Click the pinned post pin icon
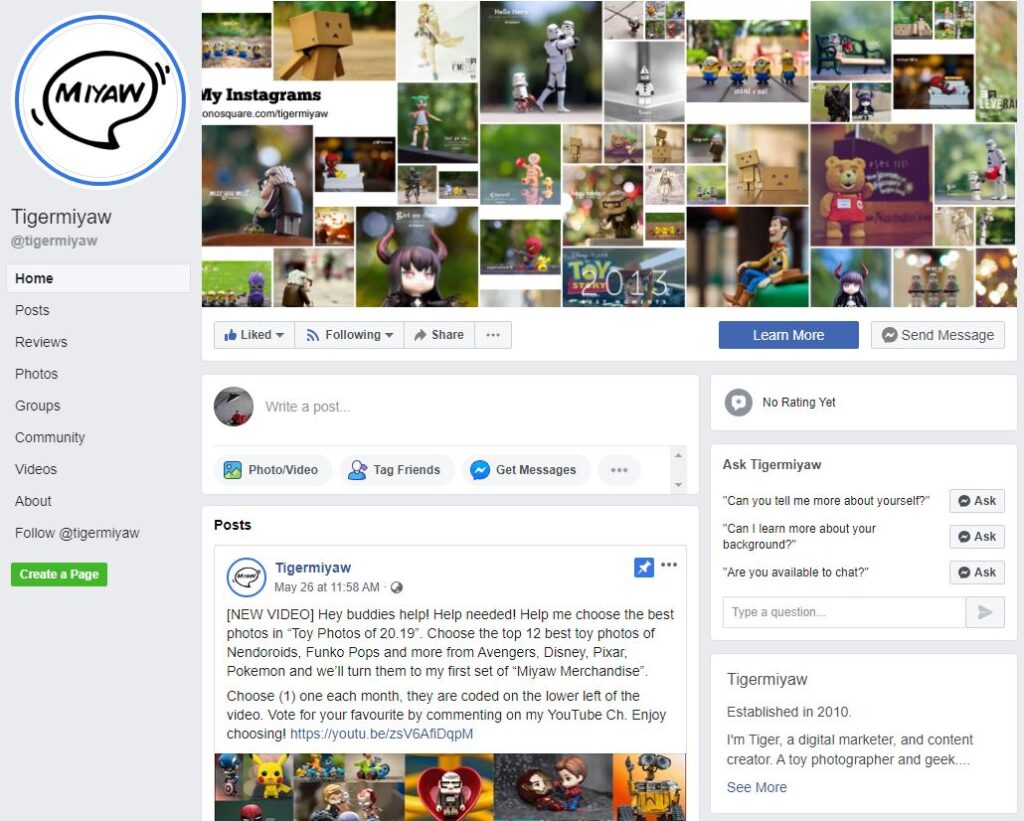Image resolution: width=1024 pixels, height=821 pixels. pyautogui.click(x=643, y=567)
